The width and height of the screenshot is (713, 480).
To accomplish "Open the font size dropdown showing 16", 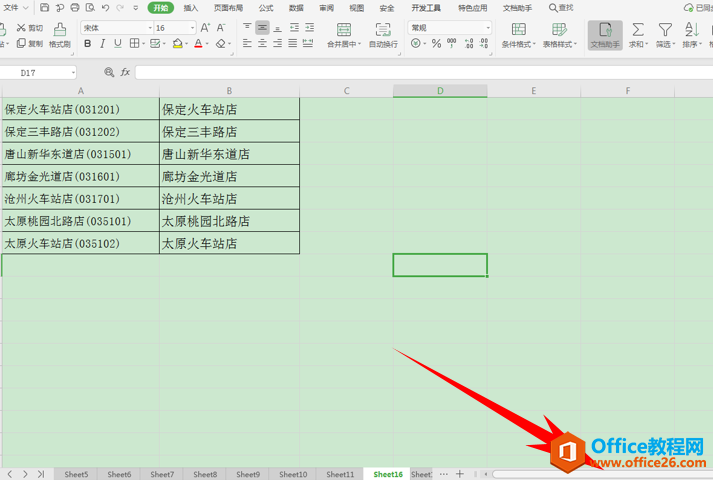I will pos(192,28).
